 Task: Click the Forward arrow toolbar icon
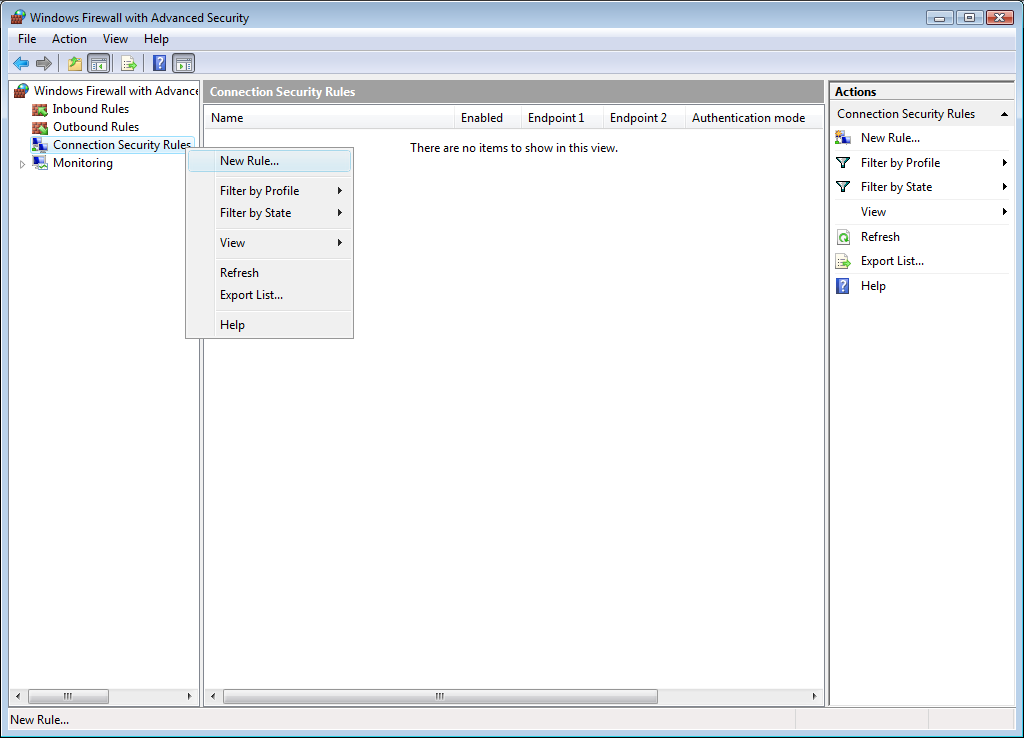[x=44, y=63]
